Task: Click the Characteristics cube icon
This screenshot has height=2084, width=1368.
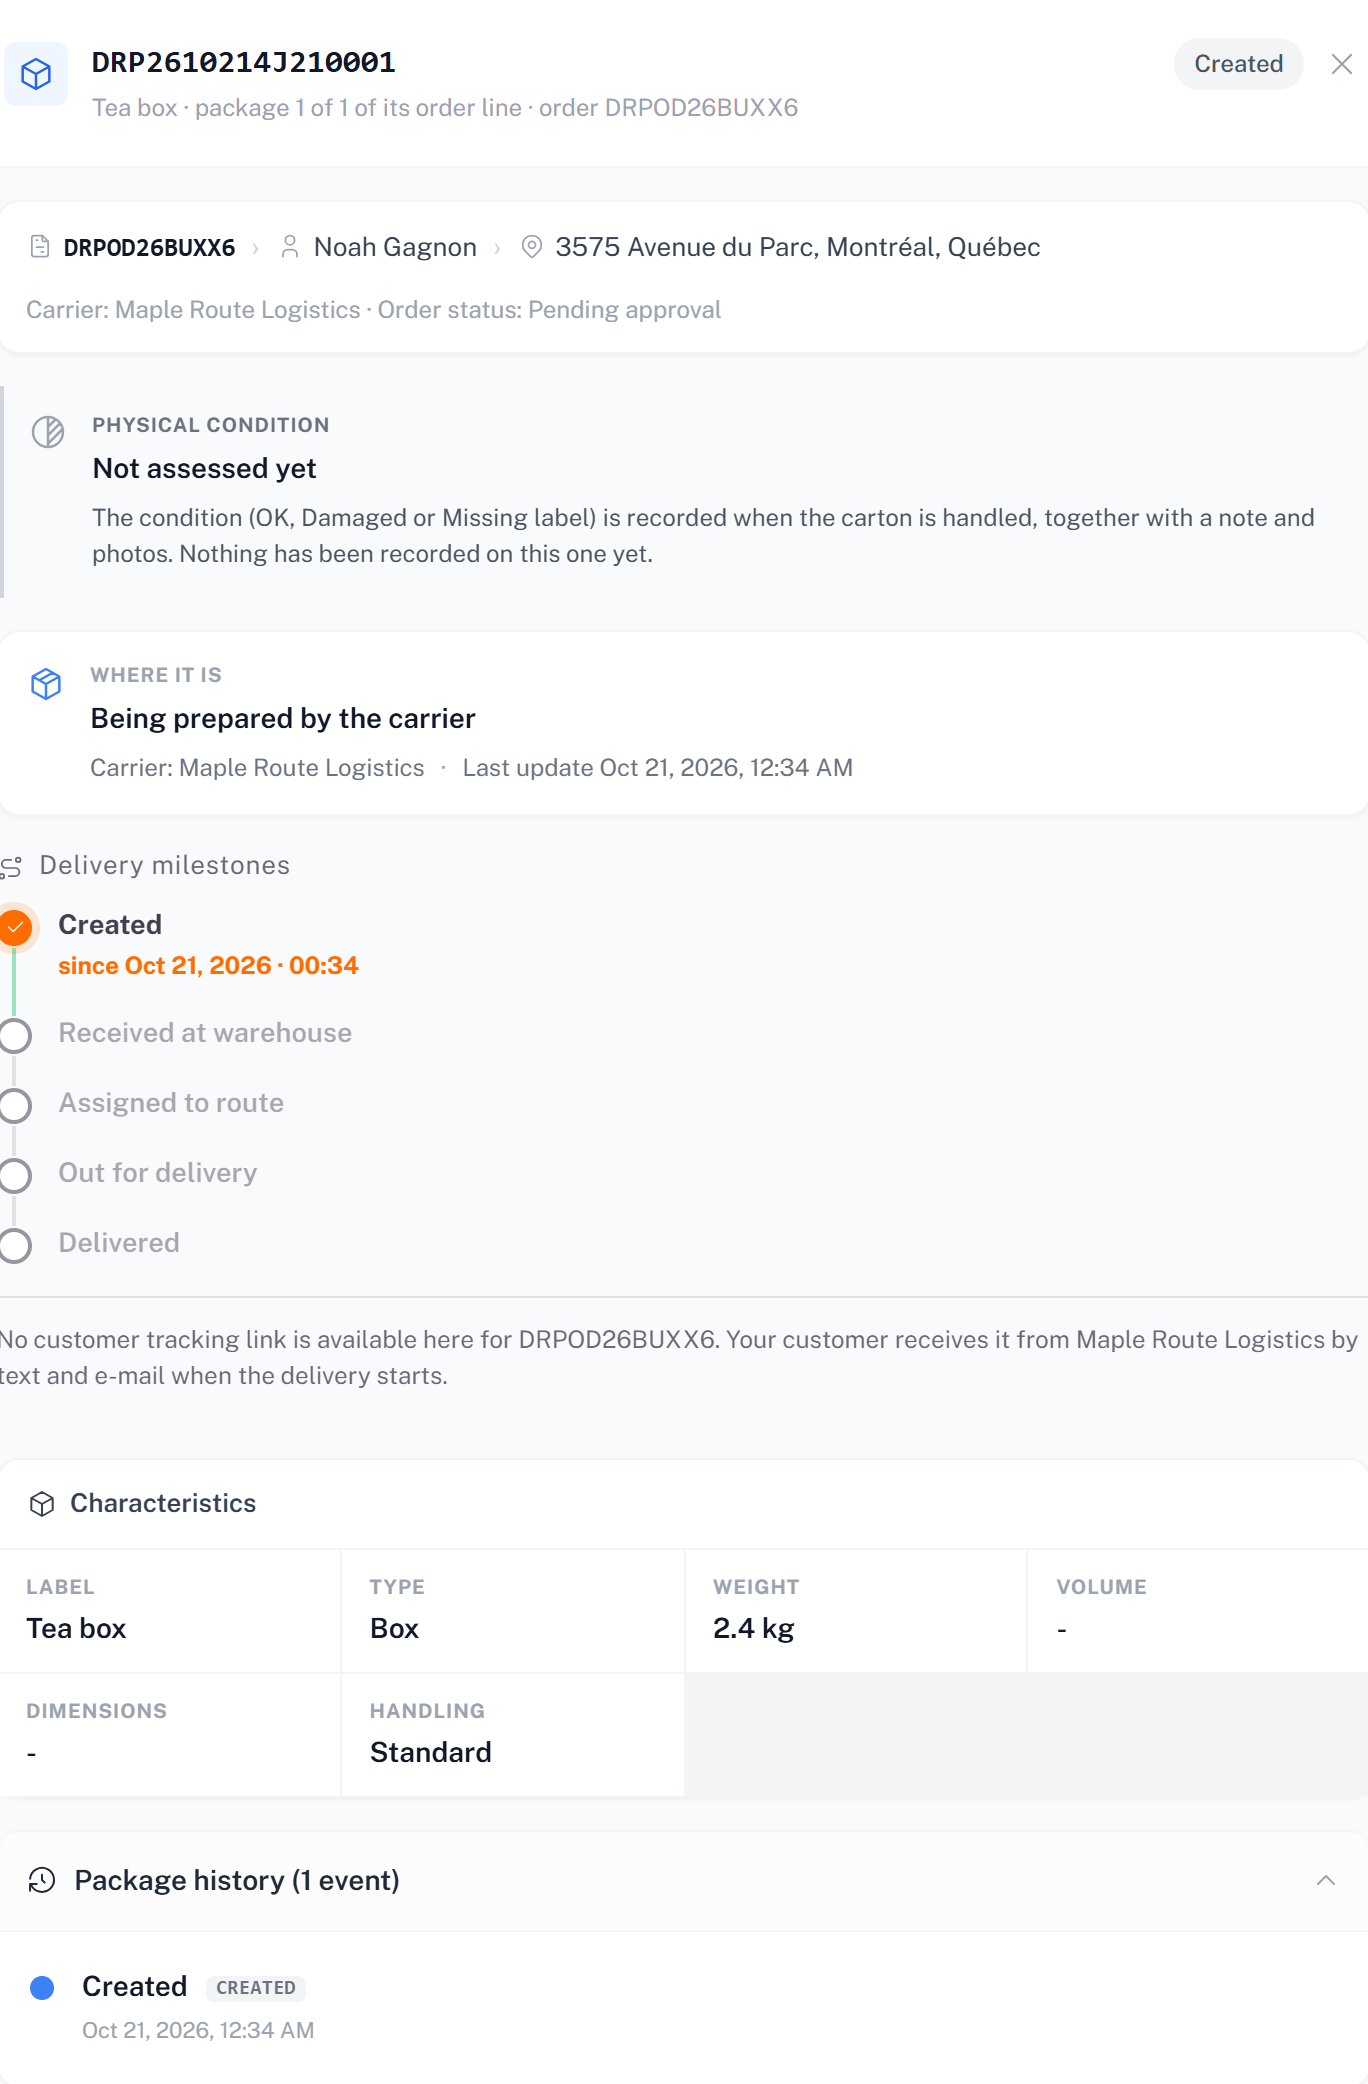Action: point(42,1504)
